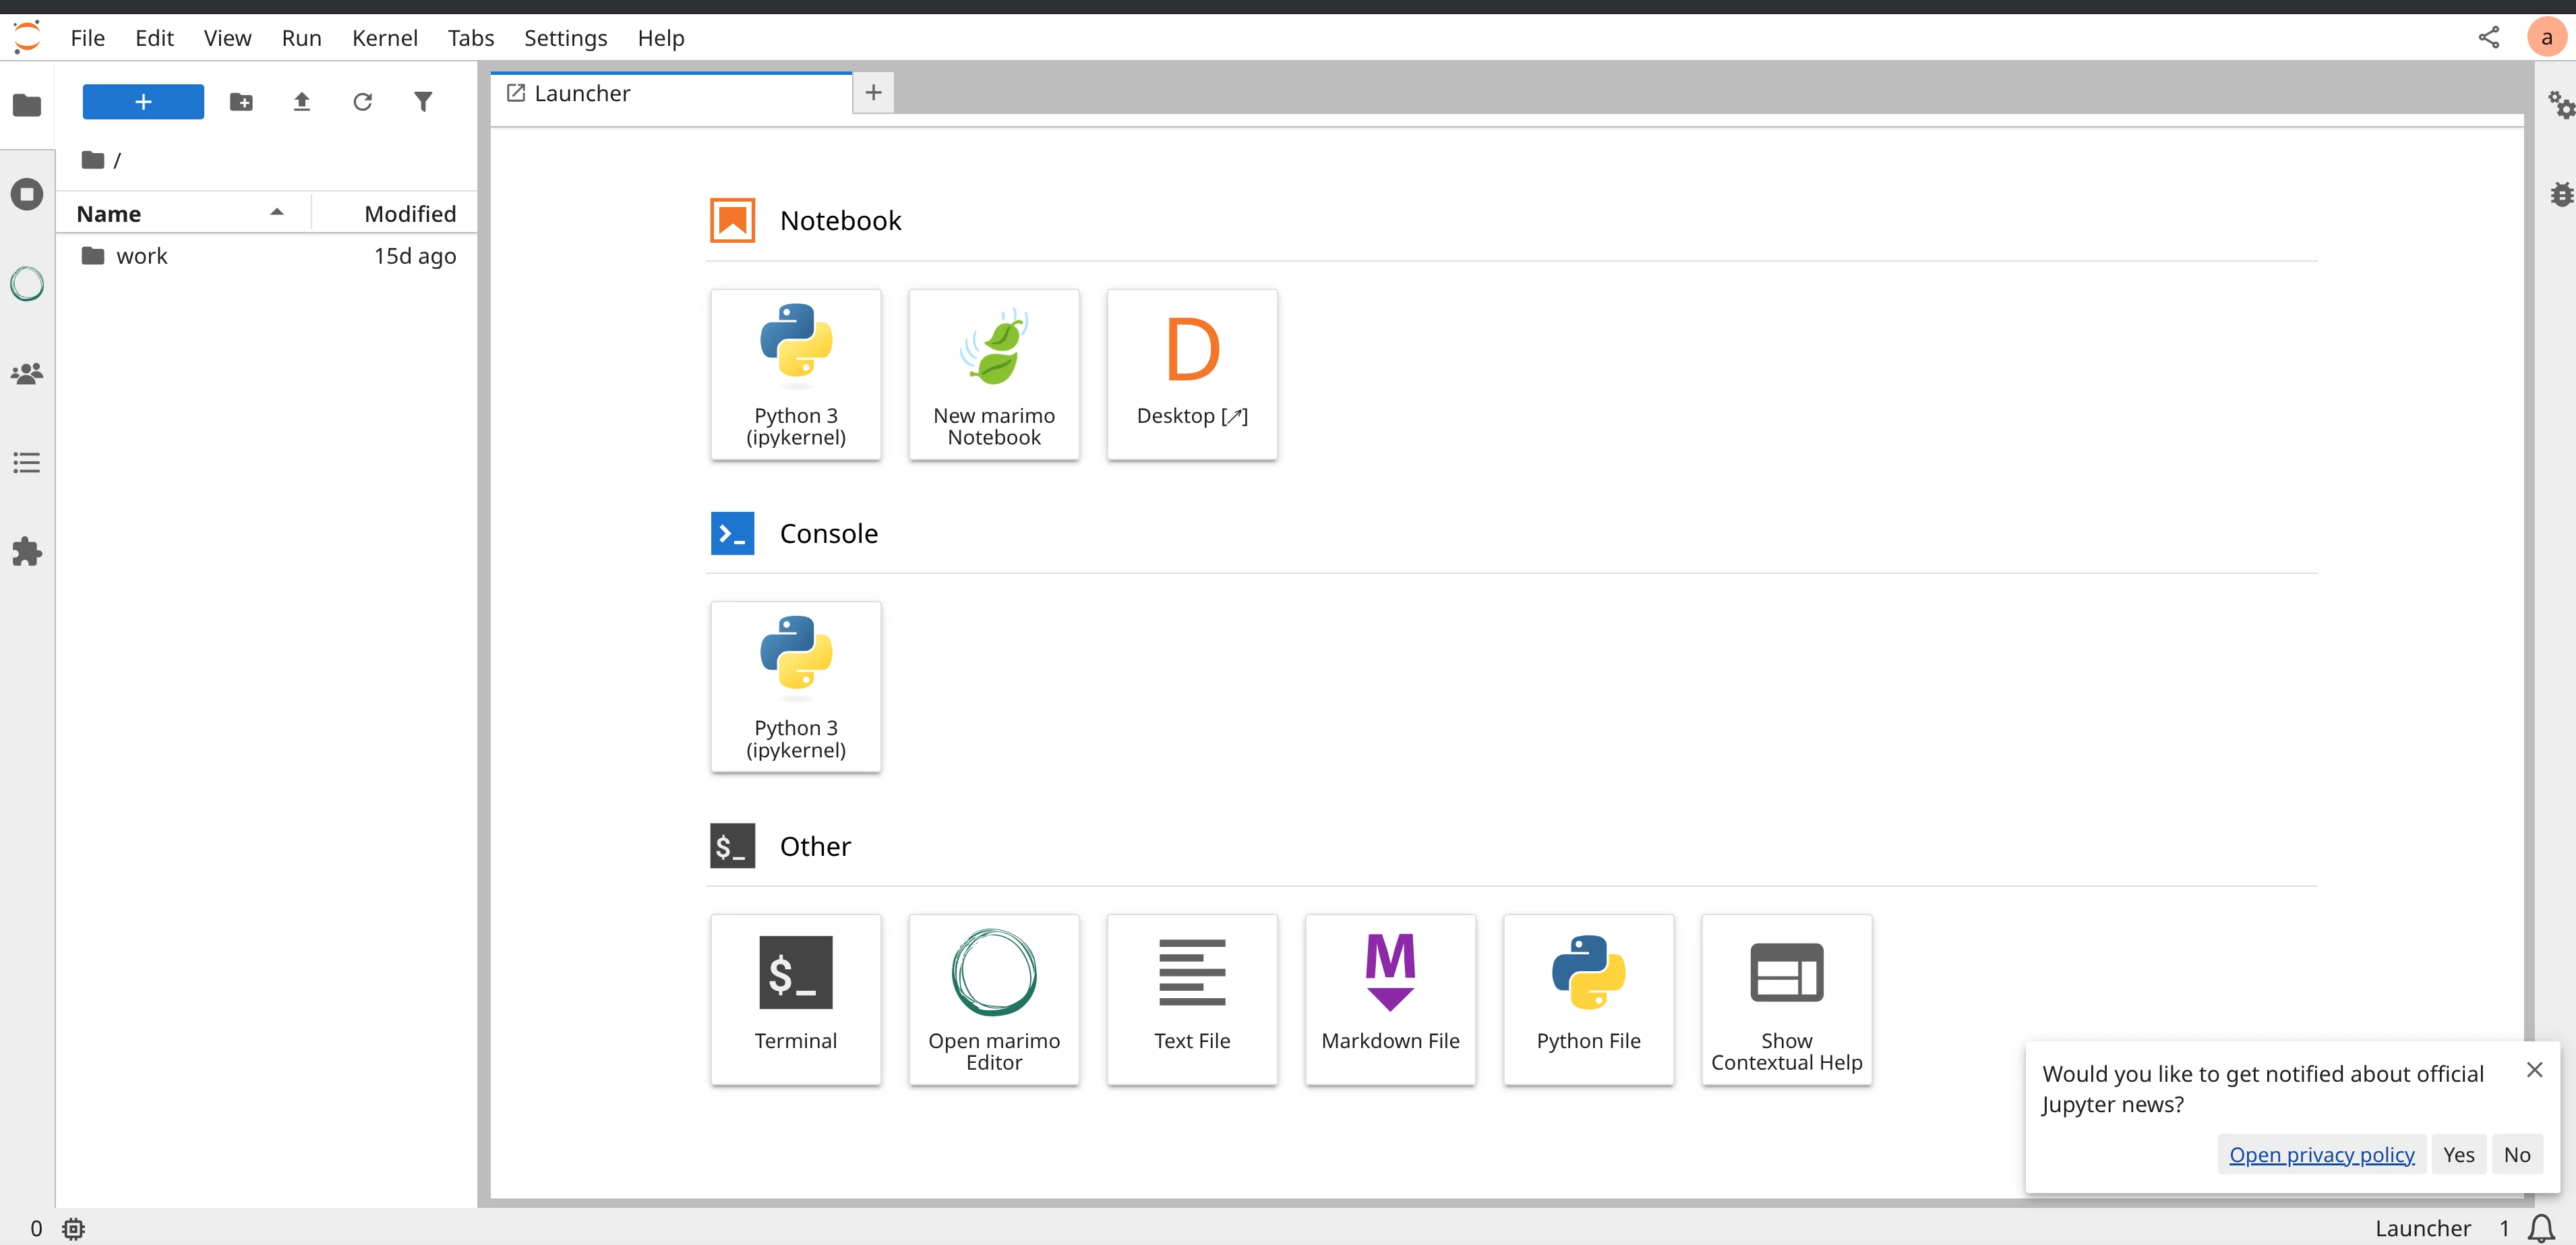Open the user avatar 'a' menu

(2546, 38)
